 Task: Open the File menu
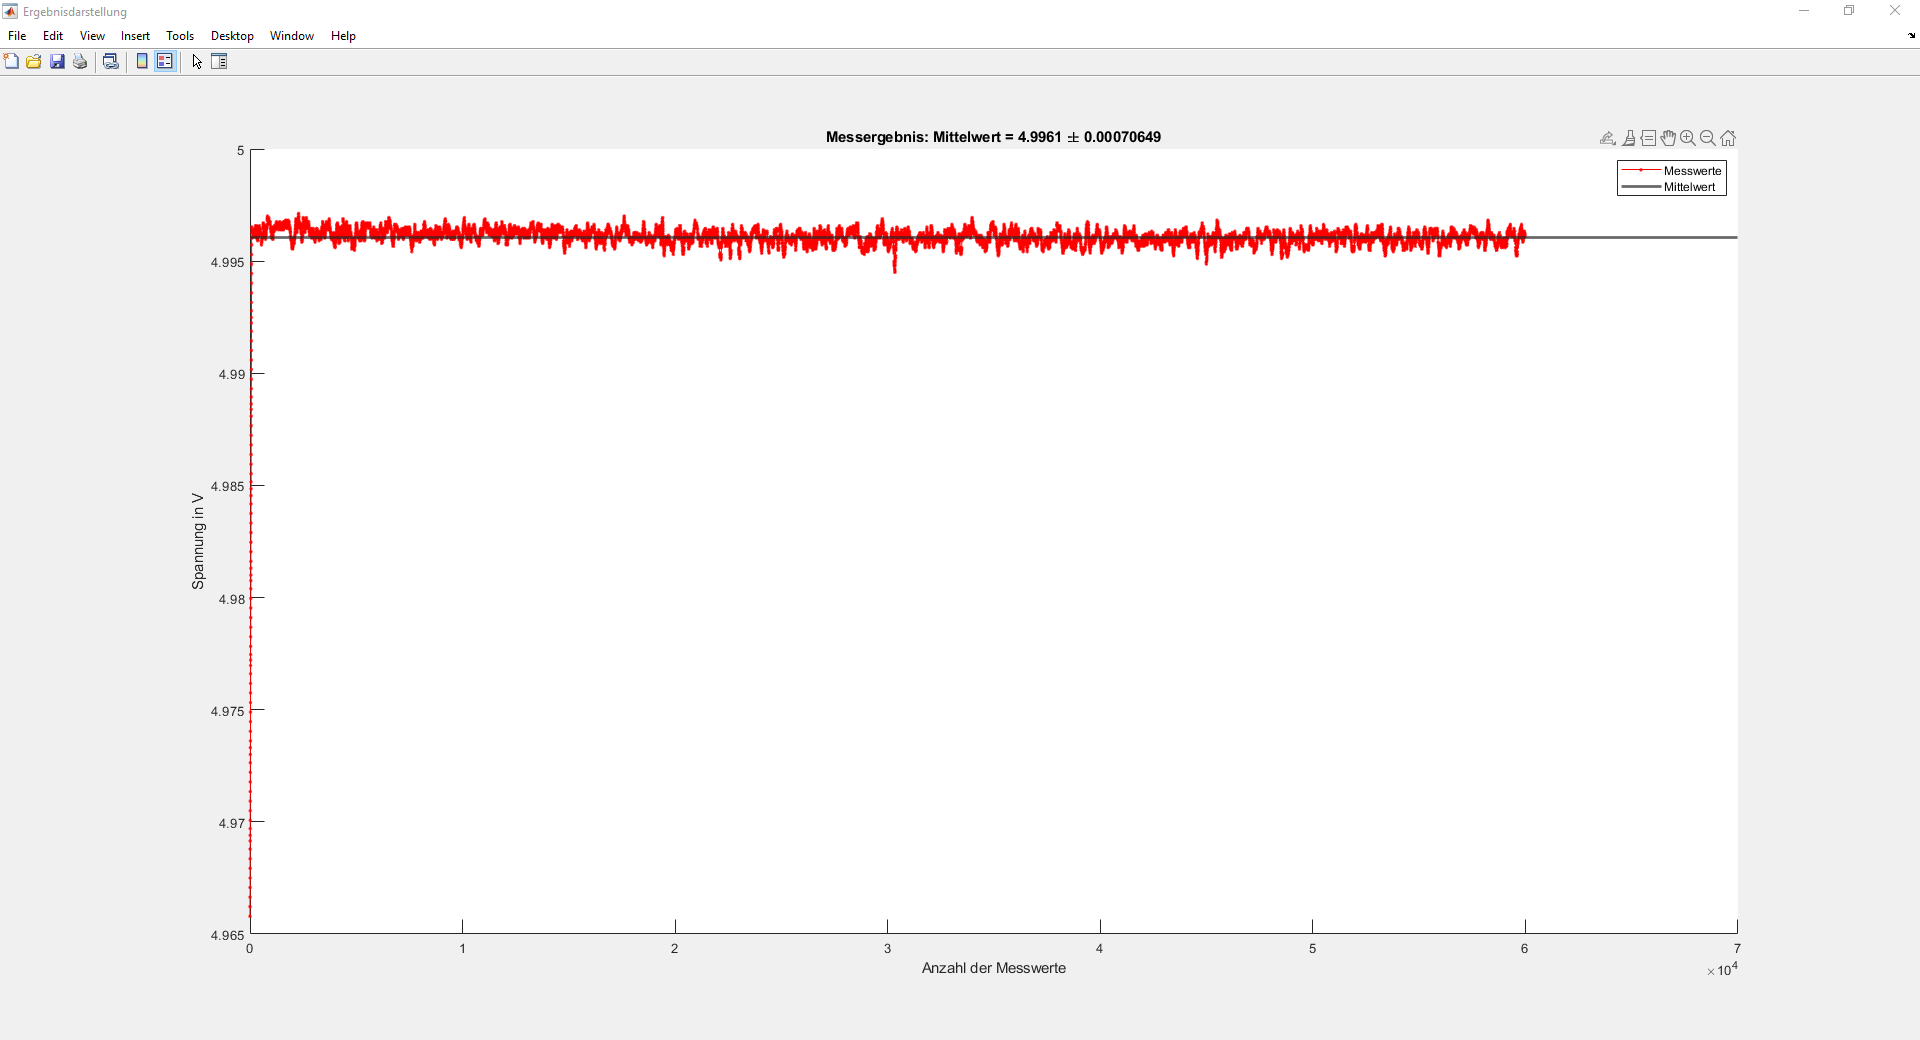coord(17,36)
